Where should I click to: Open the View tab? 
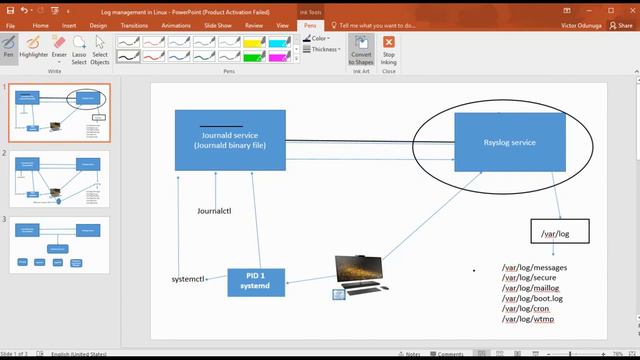coord(282,26)
